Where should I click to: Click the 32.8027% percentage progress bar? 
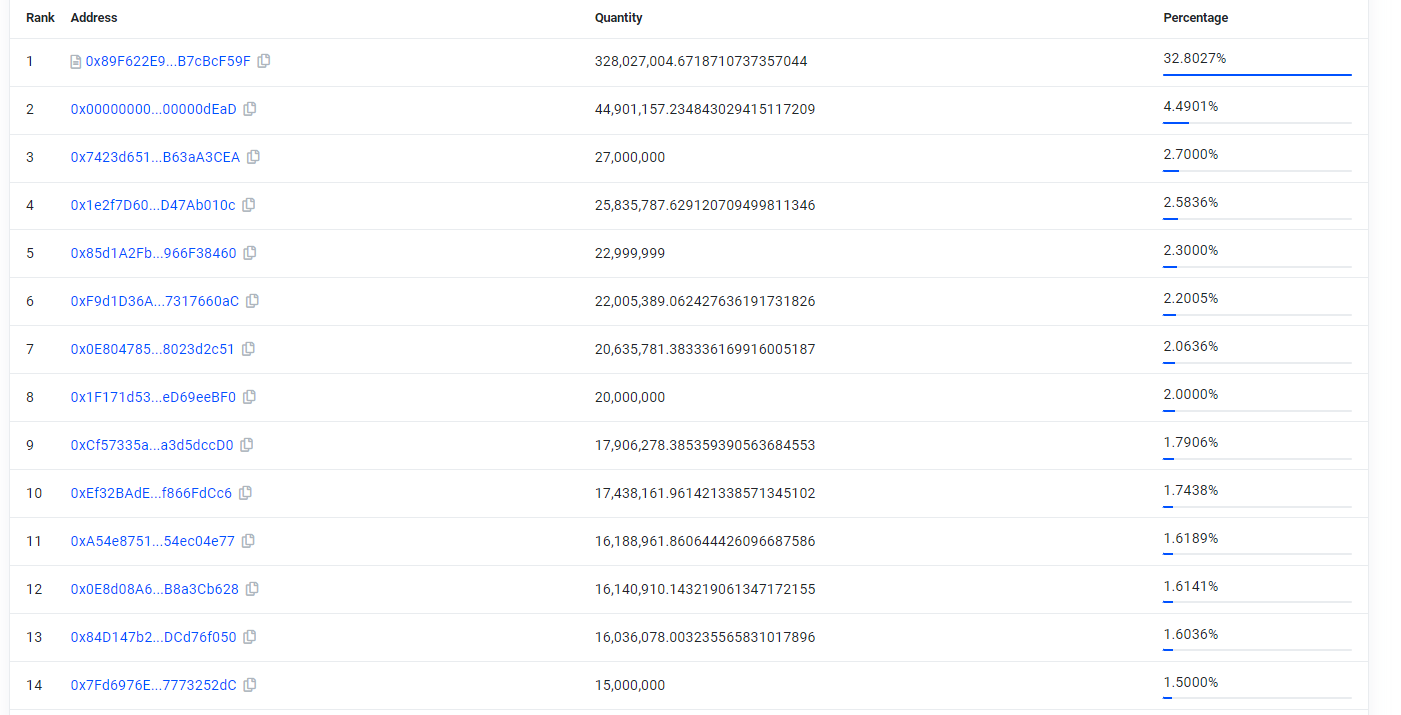pos(1257,75)
